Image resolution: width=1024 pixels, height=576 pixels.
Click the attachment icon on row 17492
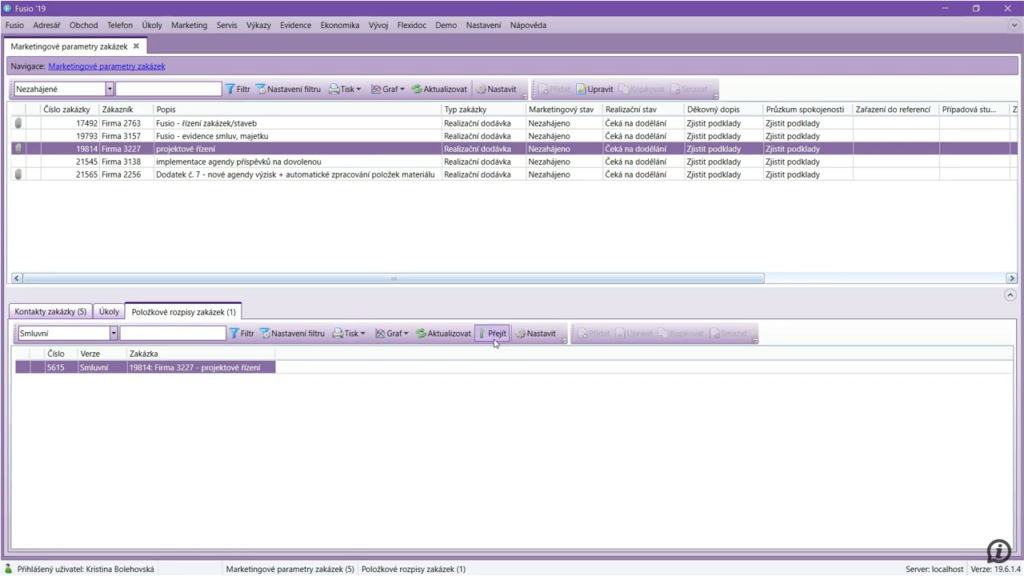tap(18, 123)
